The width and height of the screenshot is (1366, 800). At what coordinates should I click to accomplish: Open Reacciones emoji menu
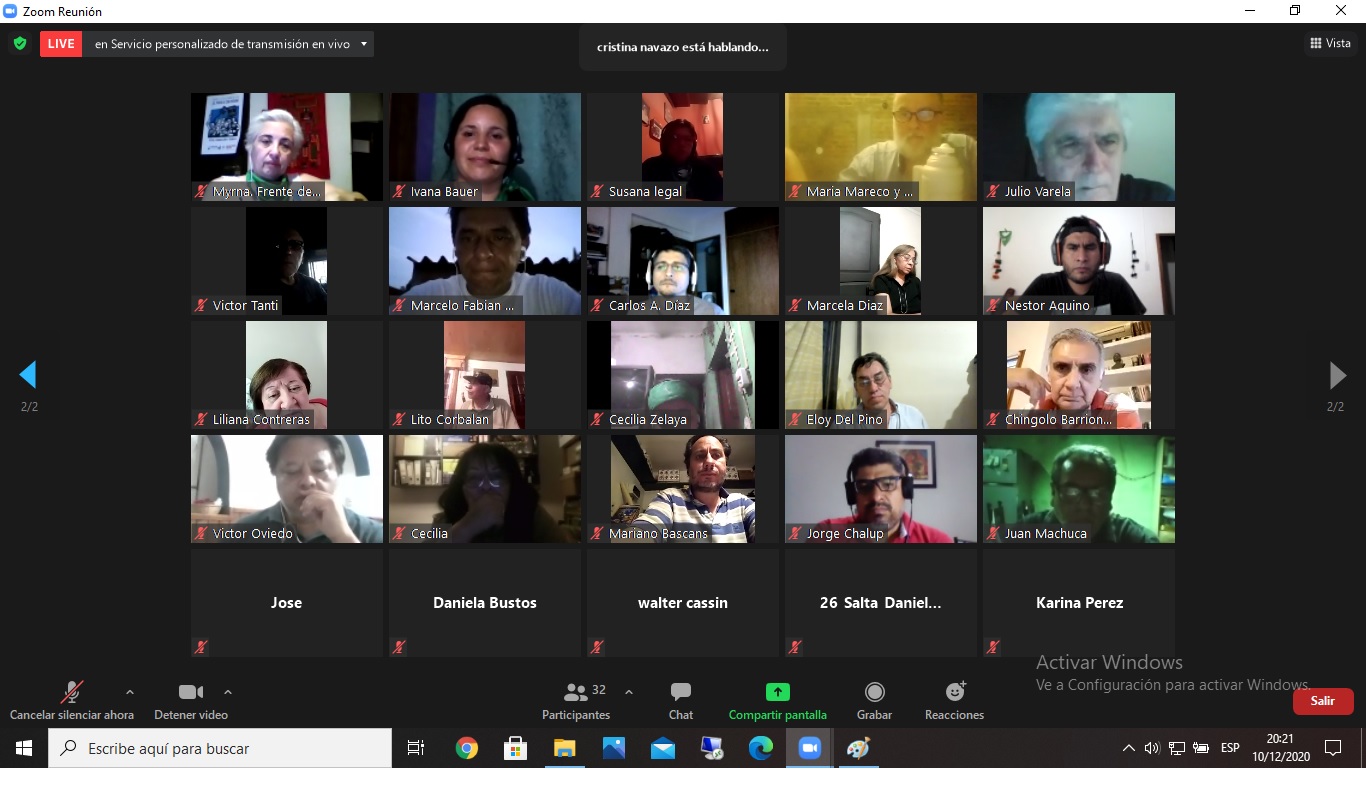pos(955,700)
